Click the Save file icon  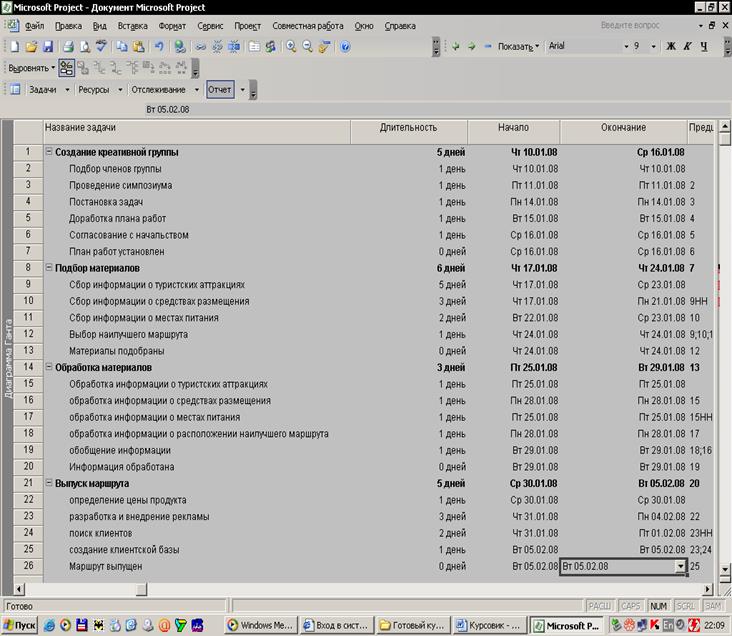click(47, 46)
